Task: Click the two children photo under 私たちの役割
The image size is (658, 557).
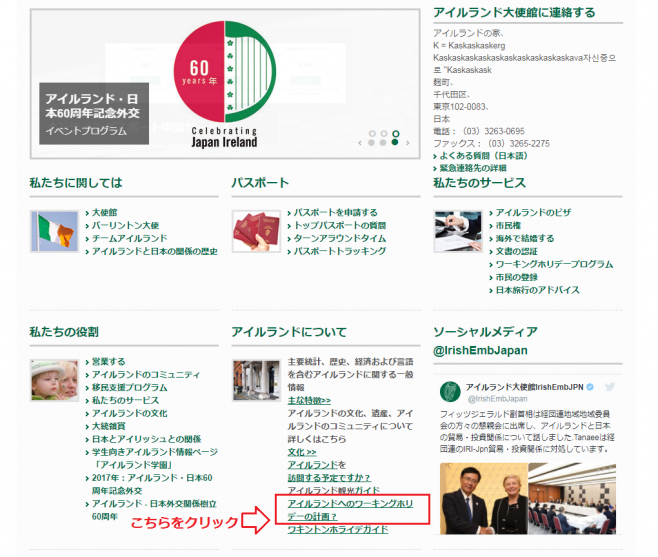Action: [54, 379]
